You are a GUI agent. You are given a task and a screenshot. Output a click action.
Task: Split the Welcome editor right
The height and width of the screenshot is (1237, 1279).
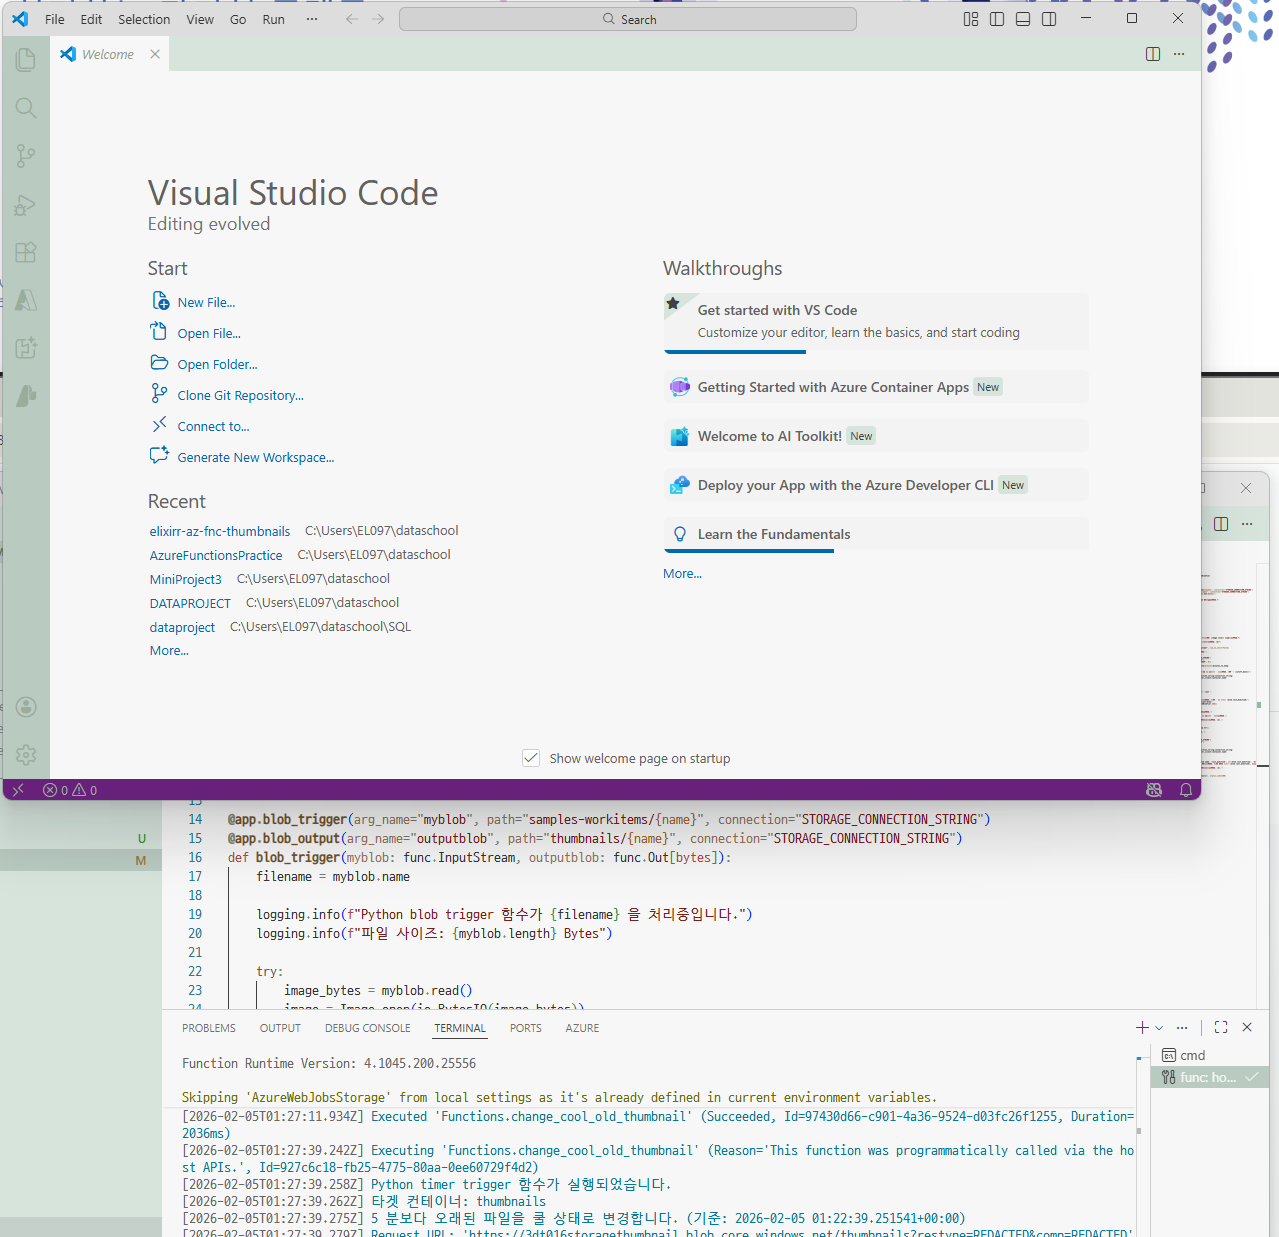1153,54
